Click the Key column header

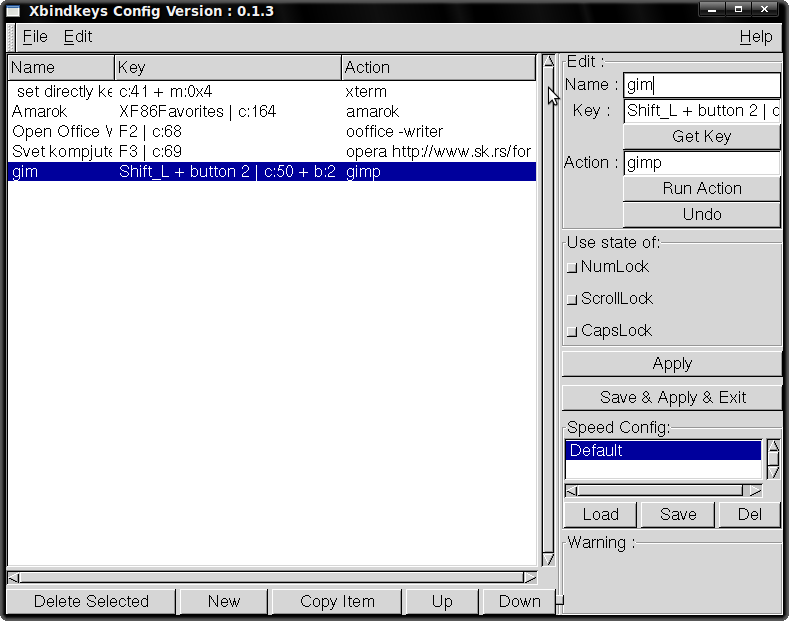click(x=227, y=68)
